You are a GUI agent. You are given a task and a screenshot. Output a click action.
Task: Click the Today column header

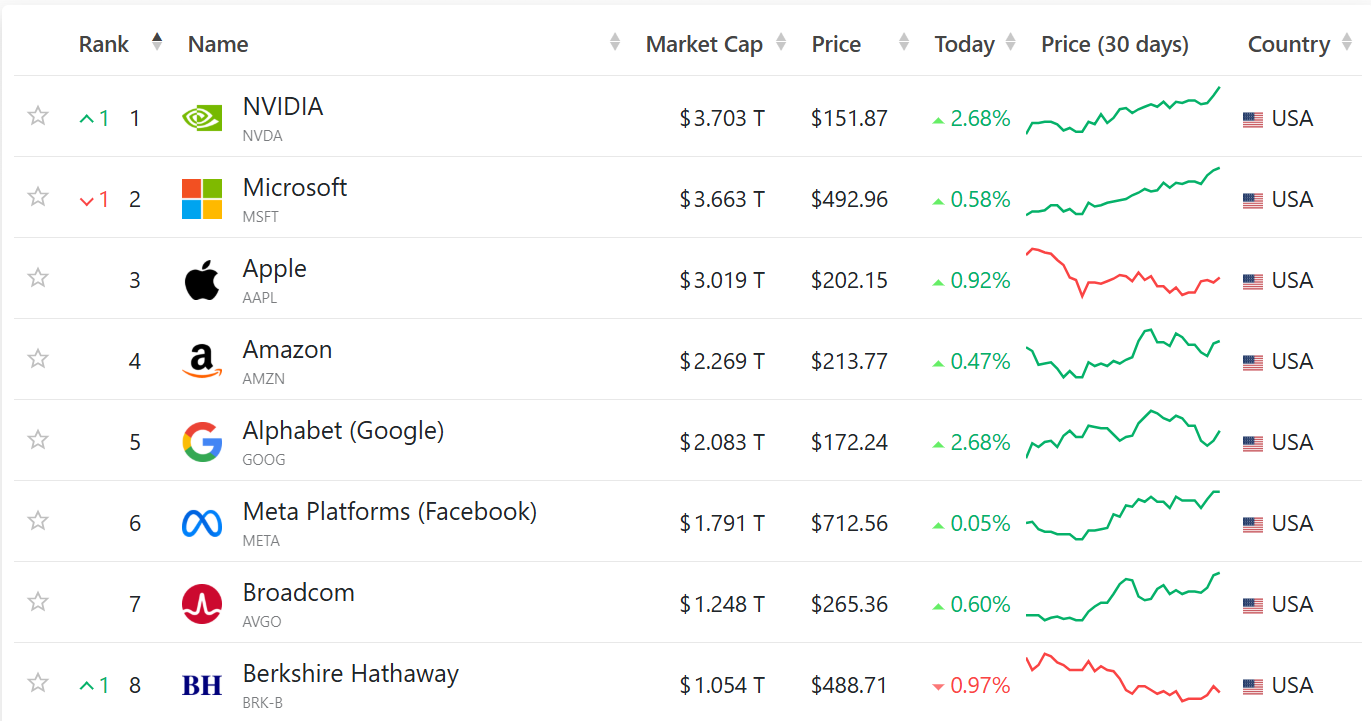coord(964,44)
